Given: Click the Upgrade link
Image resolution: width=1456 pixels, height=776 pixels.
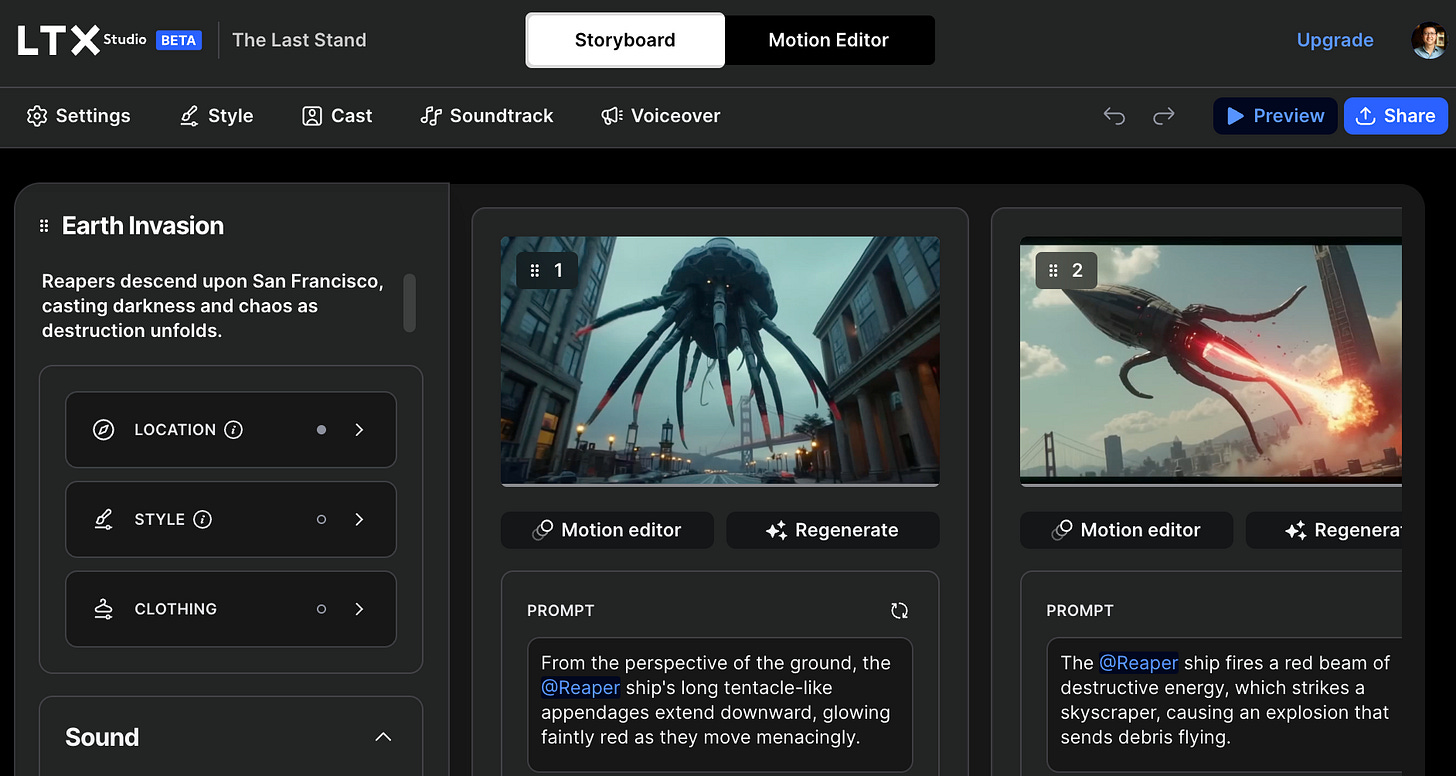Looking at the screenshot, I should pyautogui.click(x=1335, y=40).
